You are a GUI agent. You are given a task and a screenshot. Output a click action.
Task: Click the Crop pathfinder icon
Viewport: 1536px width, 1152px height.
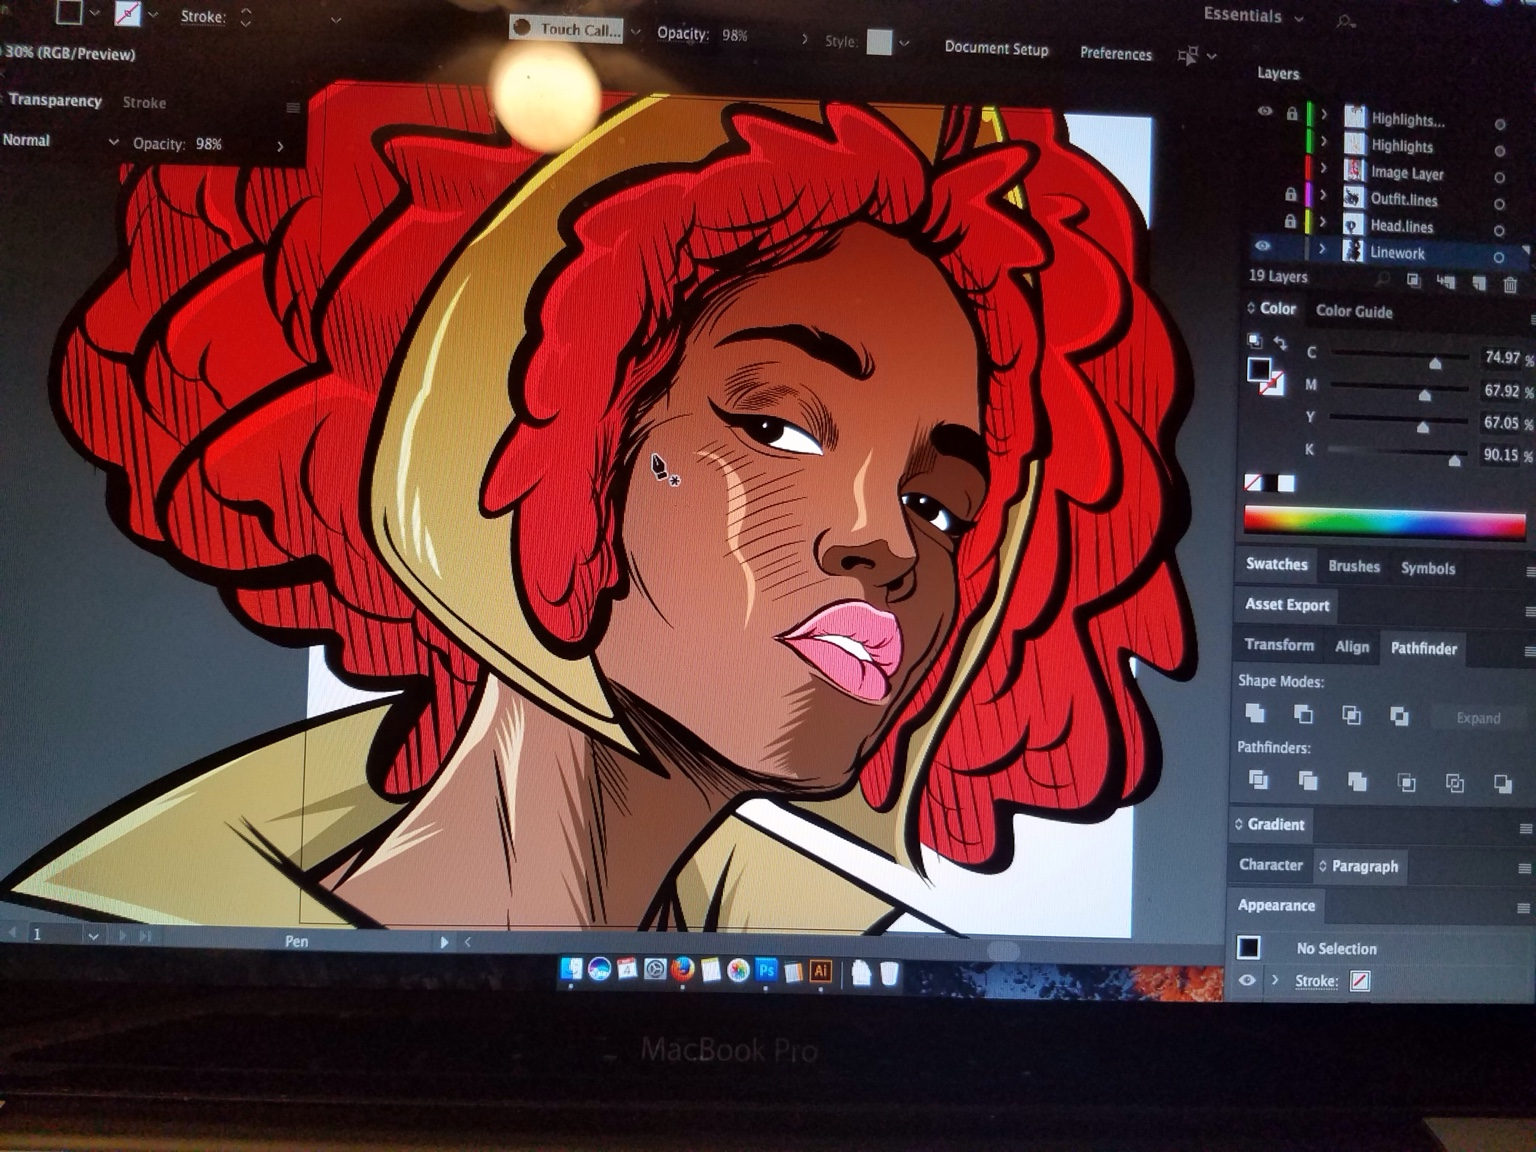[x=1406, y=782]
